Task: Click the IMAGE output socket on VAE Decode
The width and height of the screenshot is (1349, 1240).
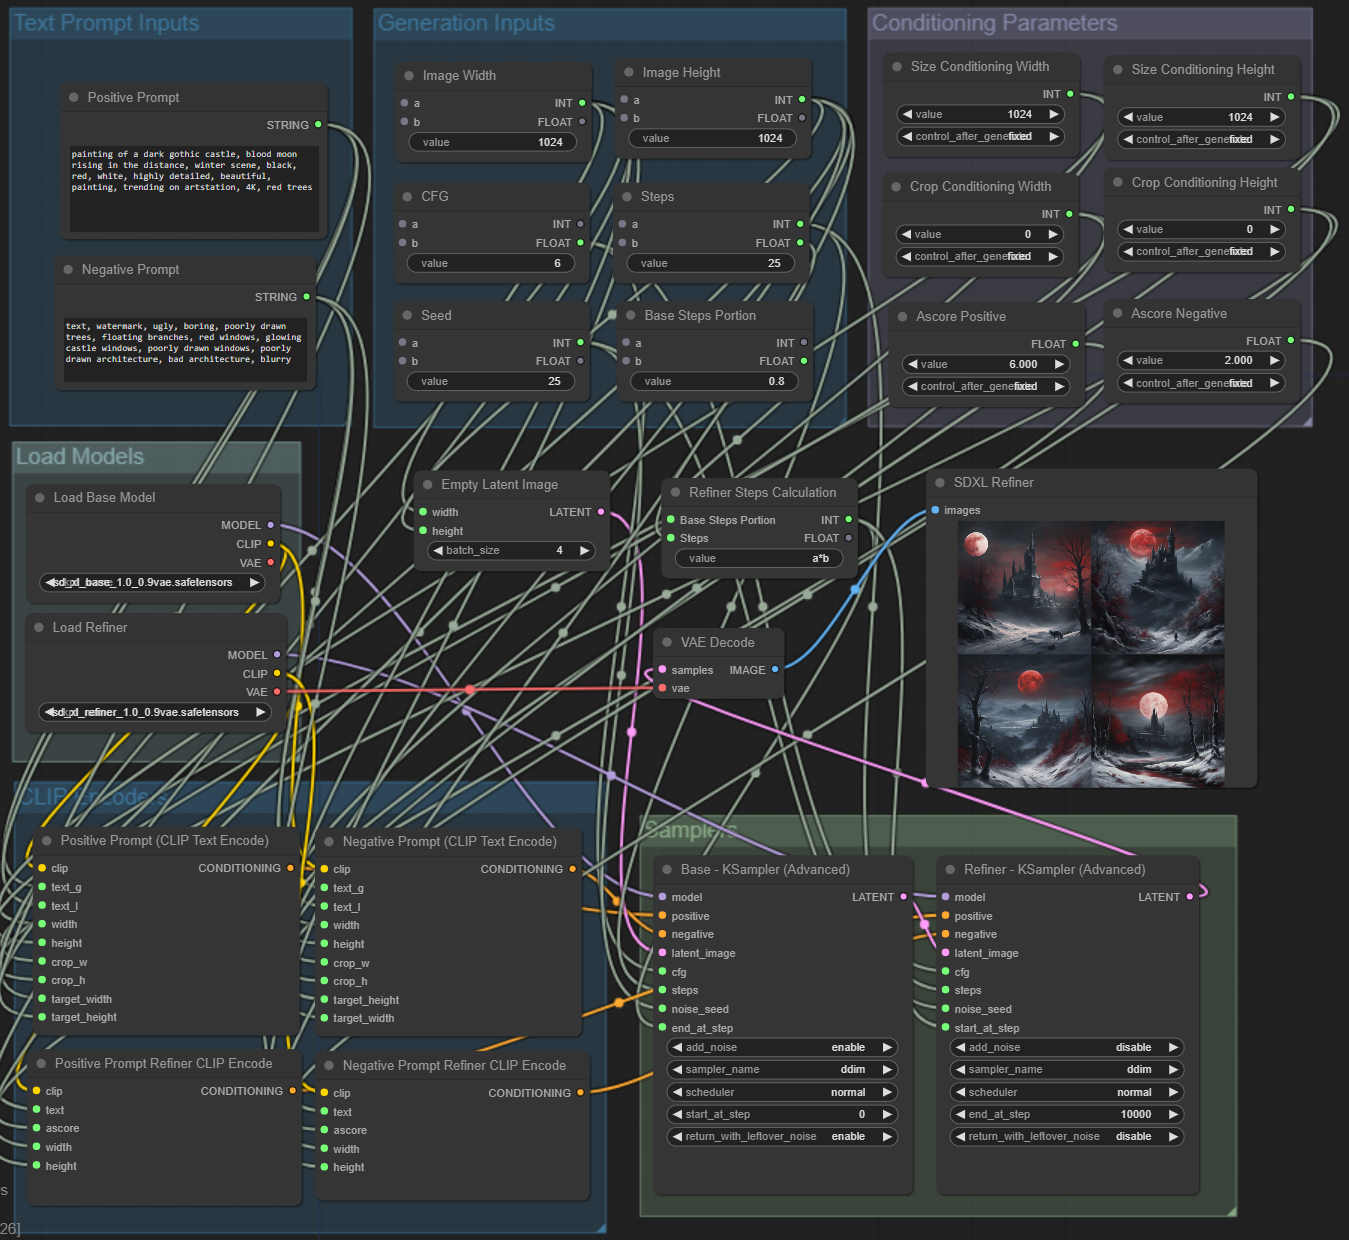Action: pyautogui.click(x=775, y=670)
